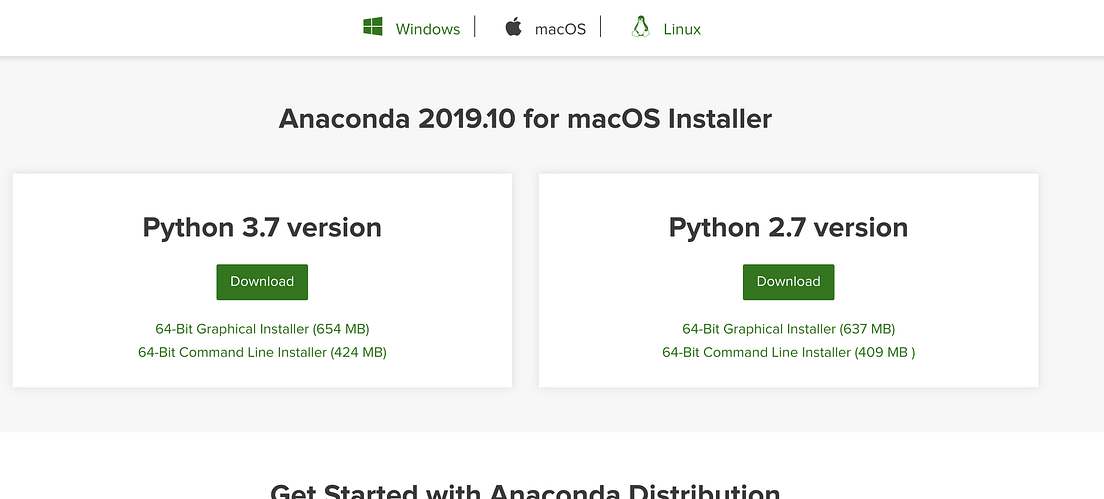Open 64-Bit Command Line Installer (424 MB) link
The height and width of the screenshot is (499, 1104).
[x=262, y=352]
